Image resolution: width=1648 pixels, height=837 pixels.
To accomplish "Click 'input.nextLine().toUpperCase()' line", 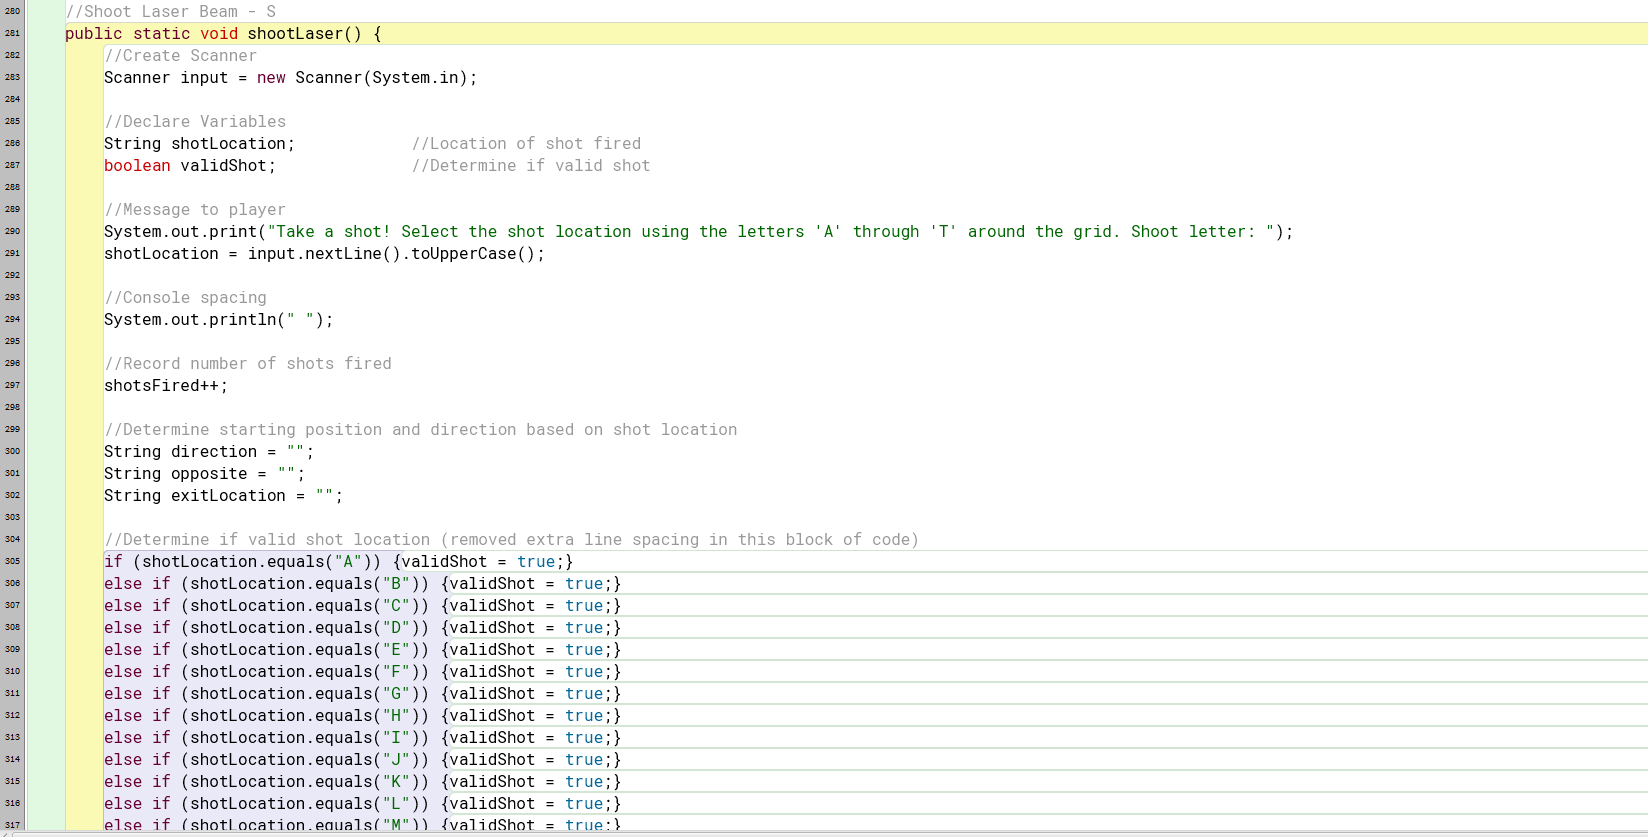I will [x=324, y=254].
